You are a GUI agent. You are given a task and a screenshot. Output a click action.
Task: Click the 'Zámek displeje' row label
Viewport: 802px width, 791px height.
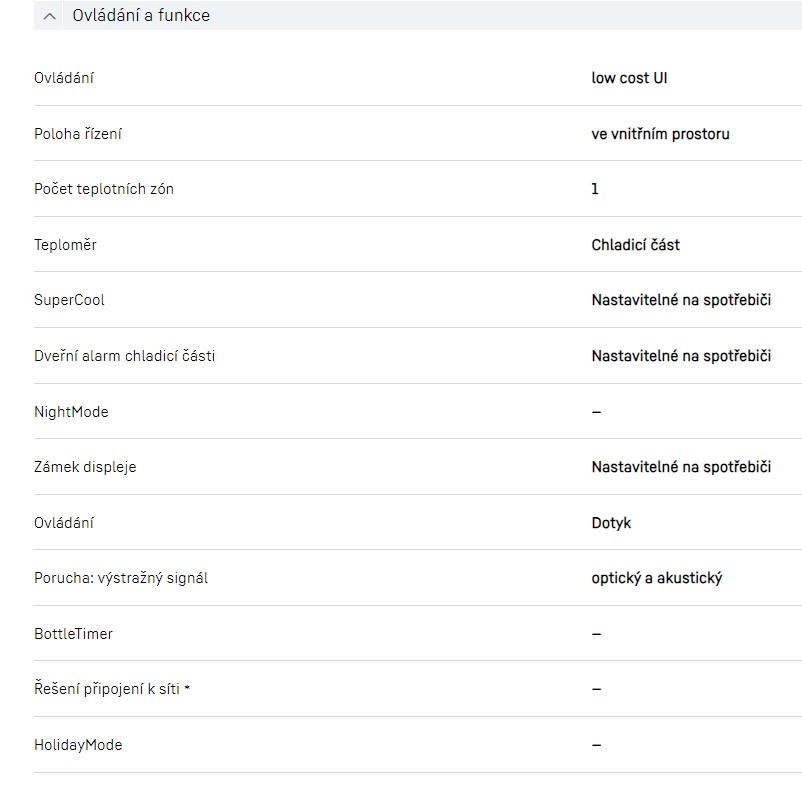tap(85, 467)
